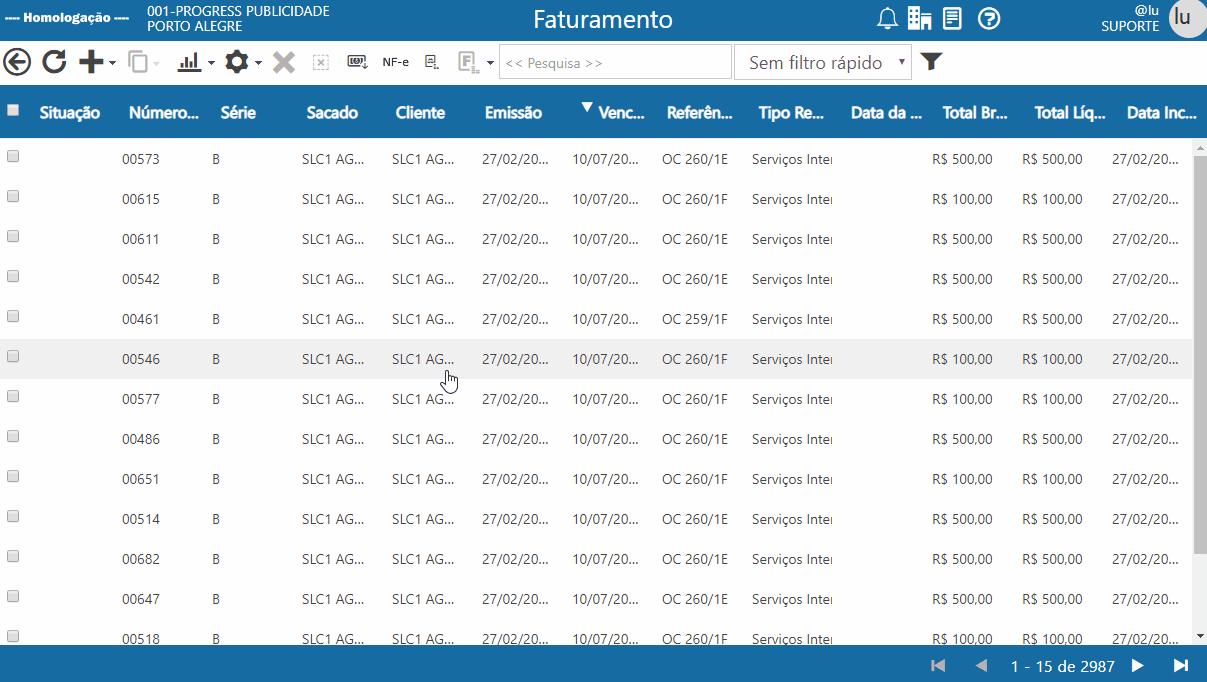Screen dimensions: 1207x682
Task: Open the notifications bell icon
Action: click(x=887, y=18)
